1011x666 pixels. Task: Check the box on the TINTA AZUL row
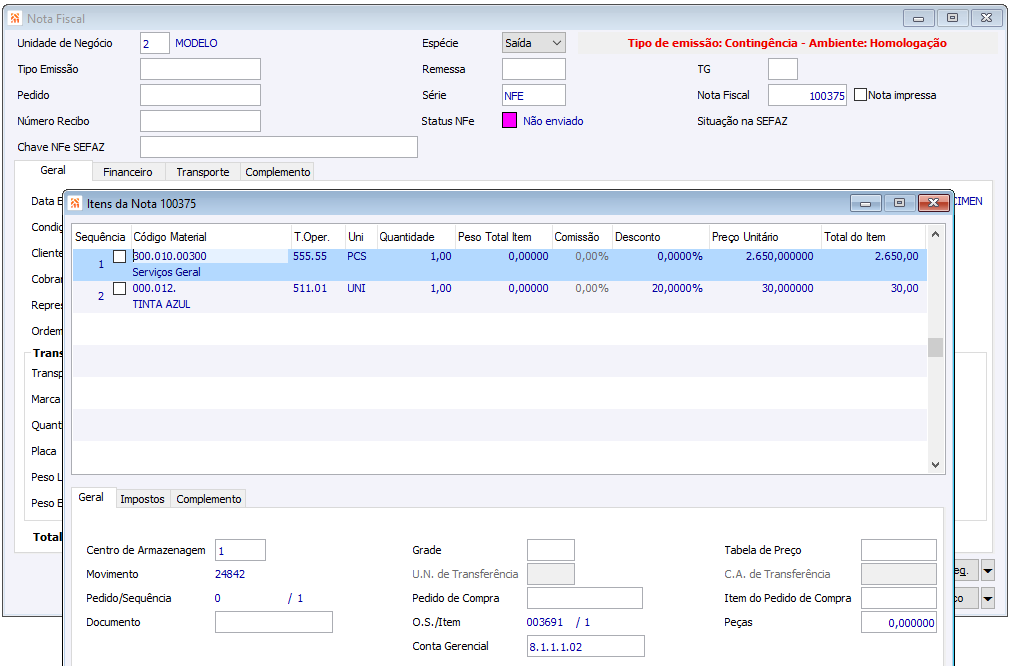pyautogui.click(x=120, y=289)
